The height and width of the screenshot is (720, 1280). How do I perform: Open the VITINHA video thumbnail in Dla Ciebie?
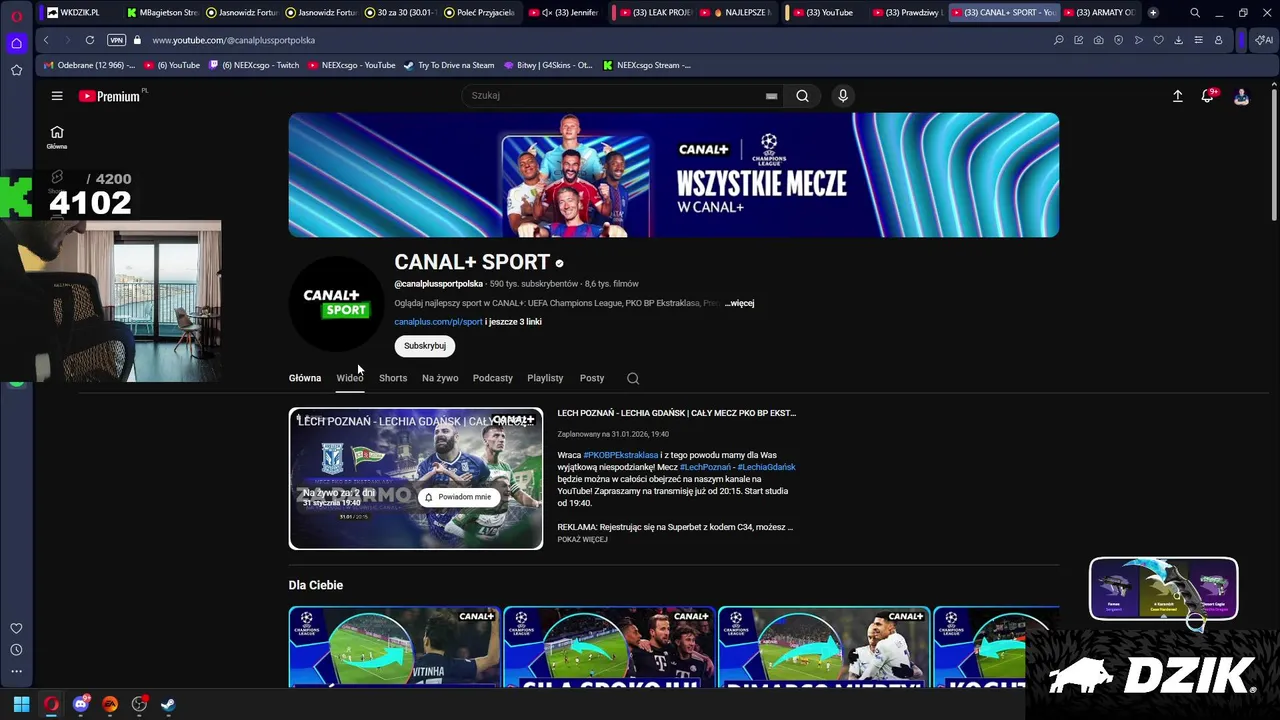pos(394,647)
